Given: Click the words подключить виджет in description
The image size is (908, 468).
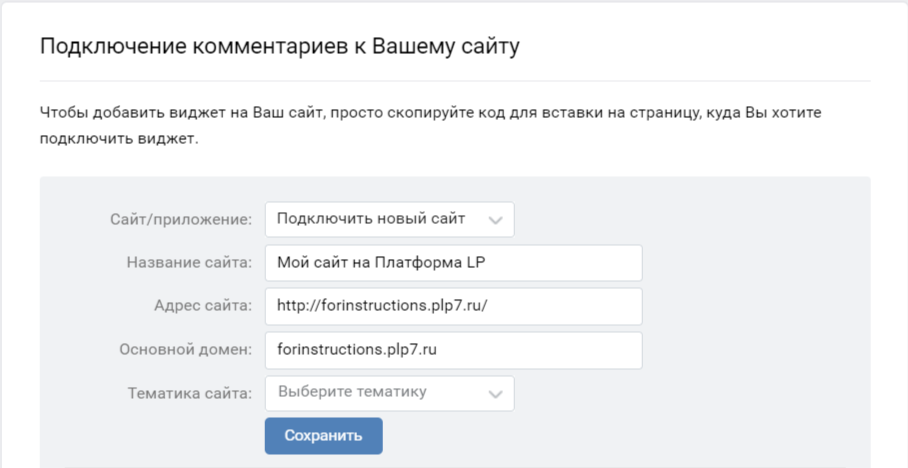Looking at the screenshot, I should point(118,139).
